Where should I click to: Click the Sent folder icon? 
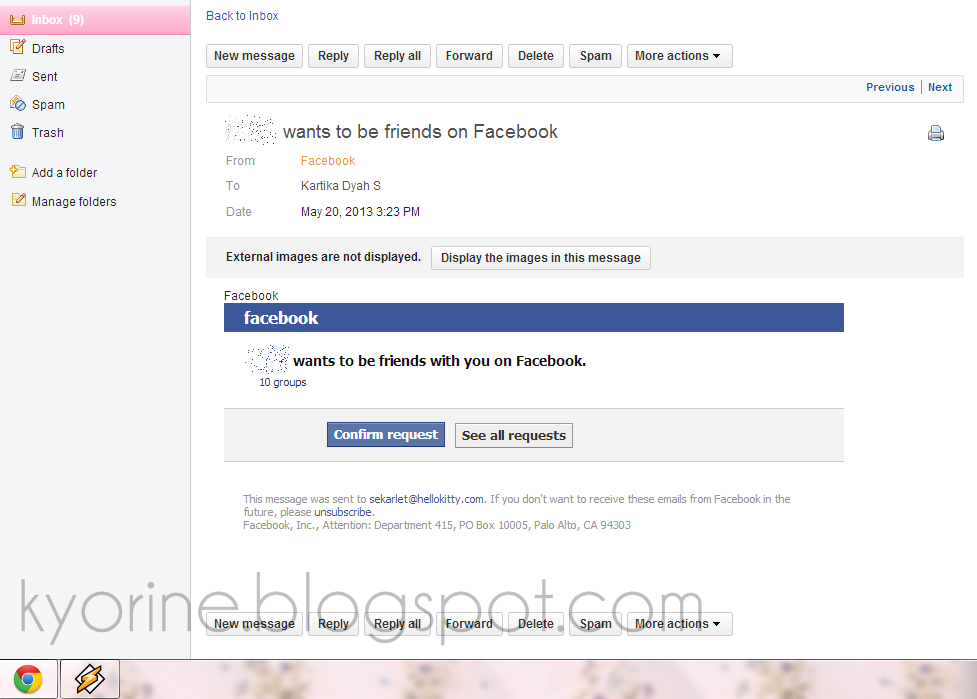(17, 75)
